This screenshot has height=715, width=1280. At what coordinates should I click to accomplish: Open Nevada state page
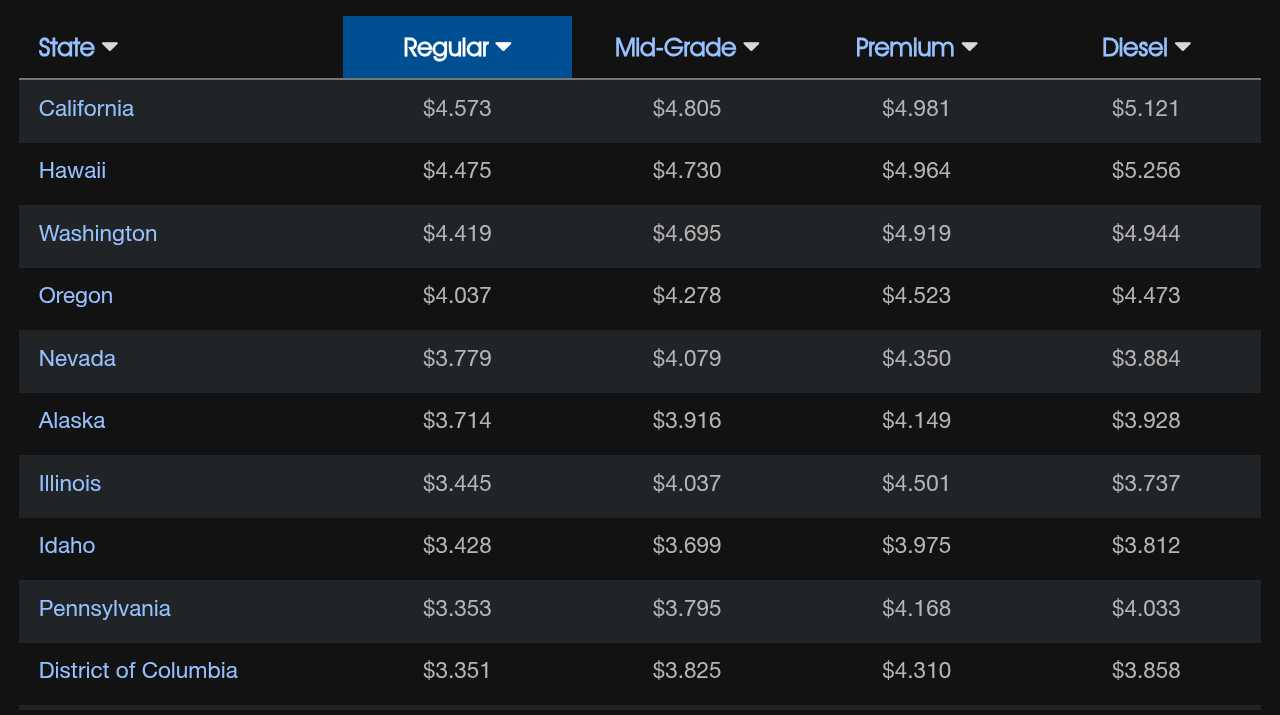(77, 358)
